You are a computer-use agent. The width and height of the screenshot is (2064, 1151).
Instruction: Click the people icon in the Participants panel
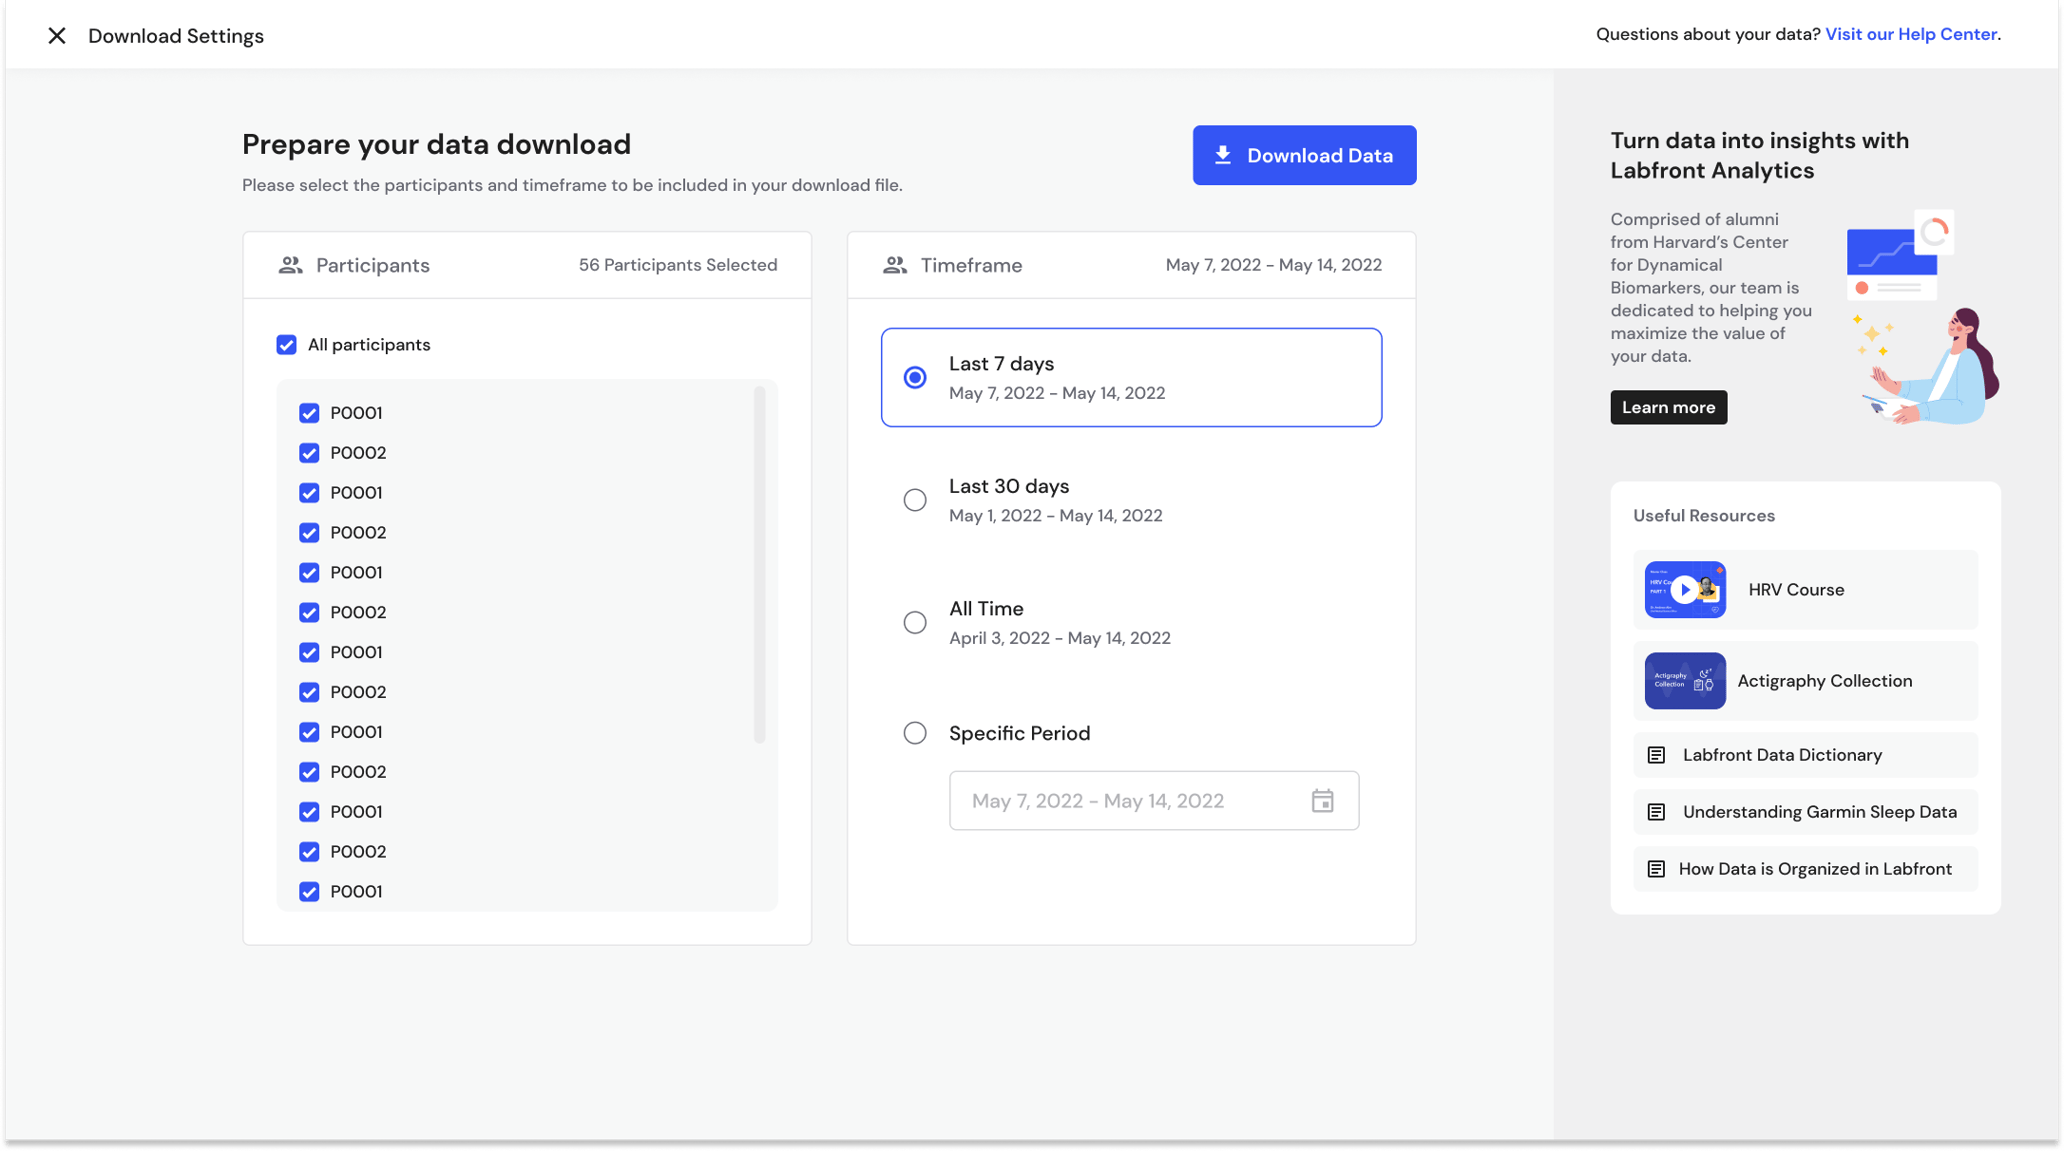pyautogui.click(x=290, y=265)
